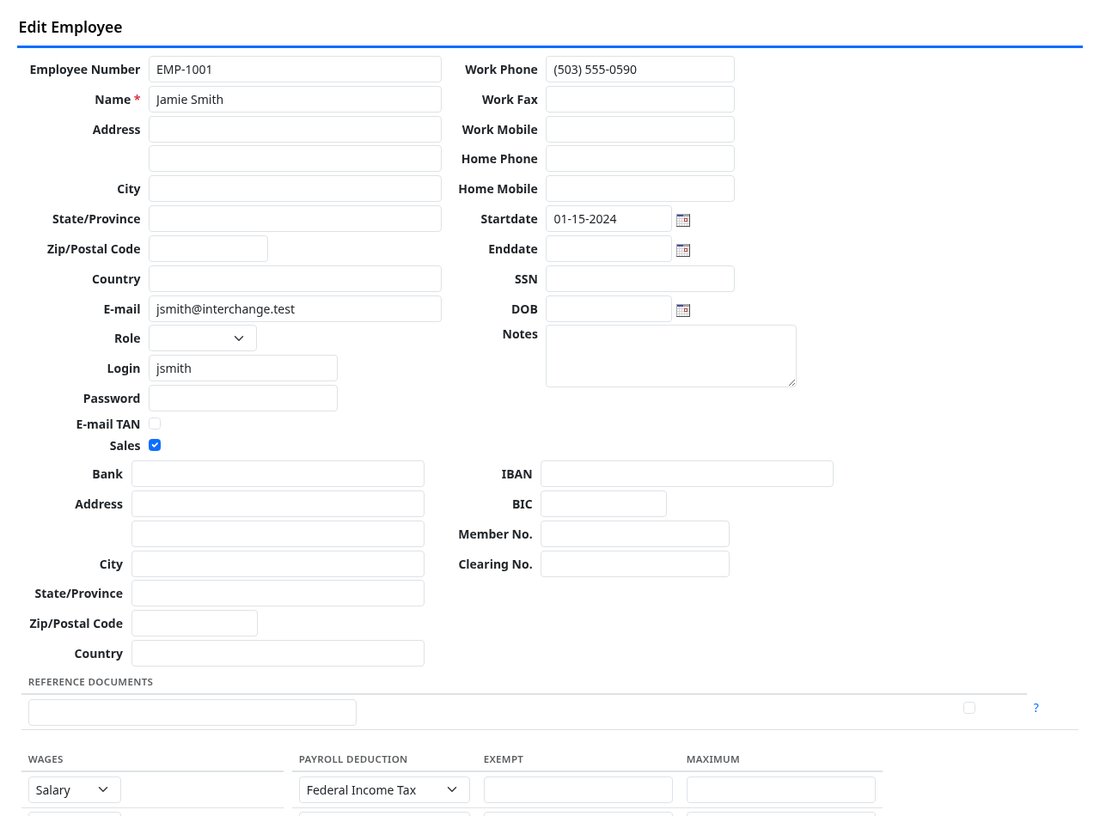Click the REFERENCE DOCUMENTS section label
The image size is (1100, 816).
pos(90,682)
